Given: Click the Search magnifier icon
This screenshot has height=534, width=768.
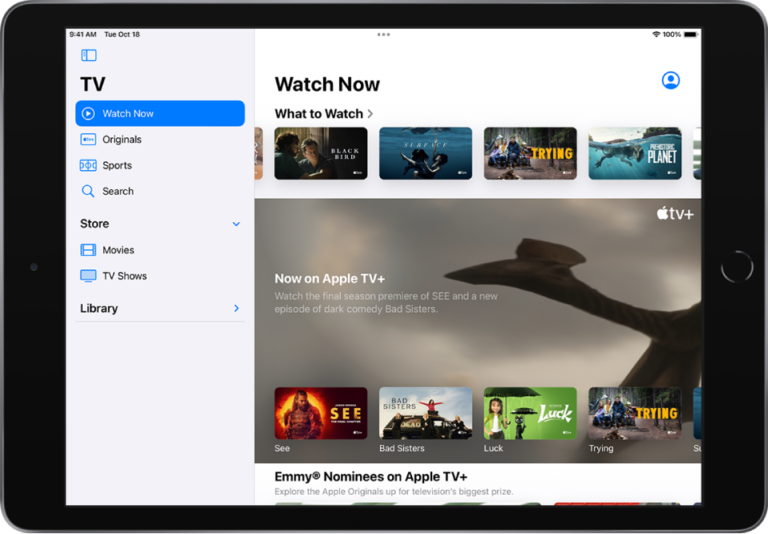Looking at the screenshot, I should 88,191.
